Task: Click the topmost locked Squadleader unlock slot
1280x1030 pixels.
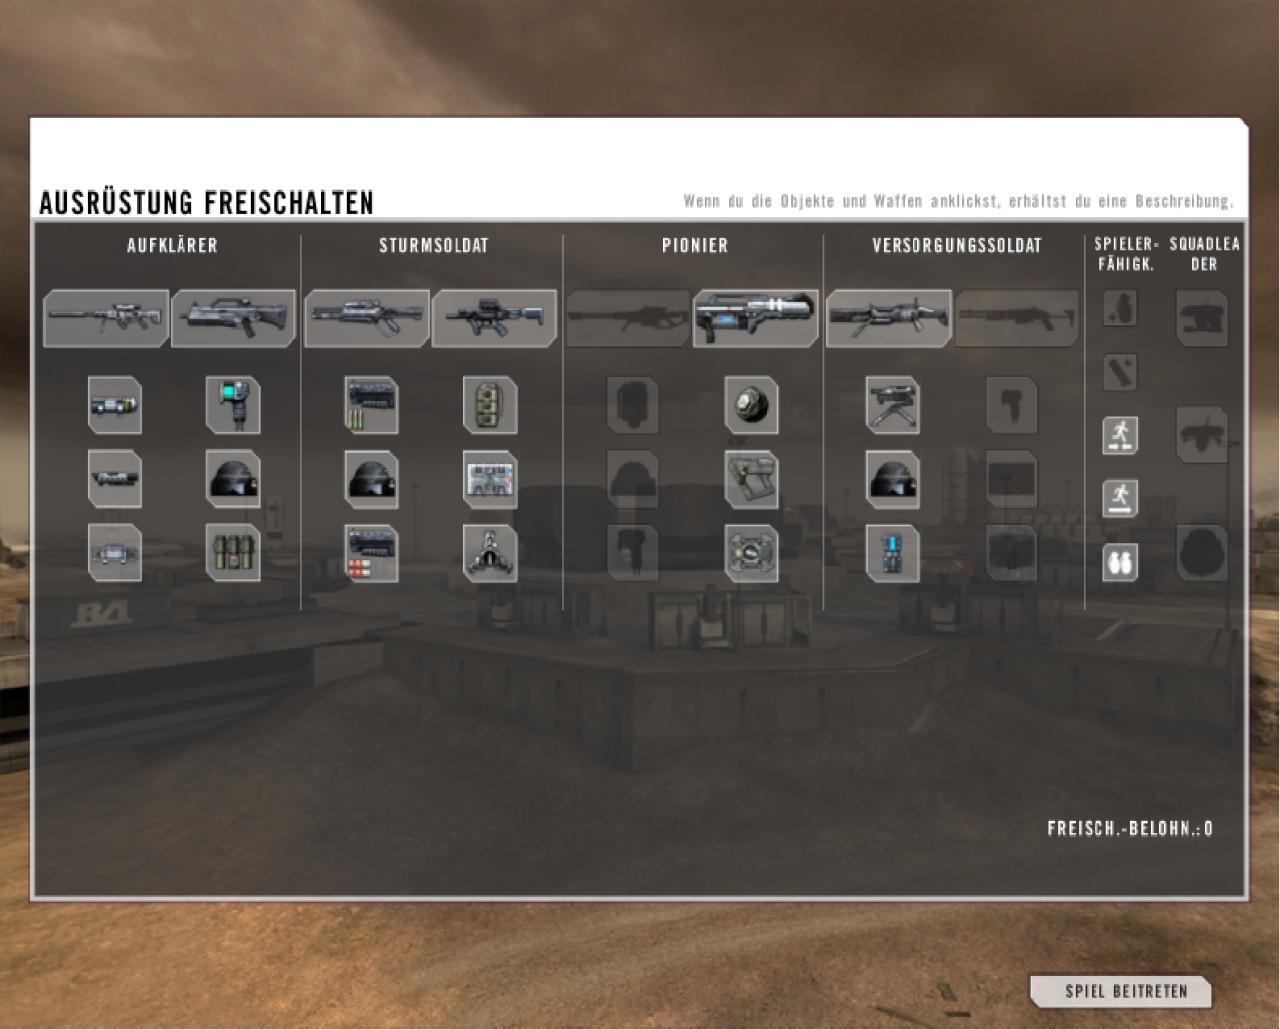Action: [1201, 318]
